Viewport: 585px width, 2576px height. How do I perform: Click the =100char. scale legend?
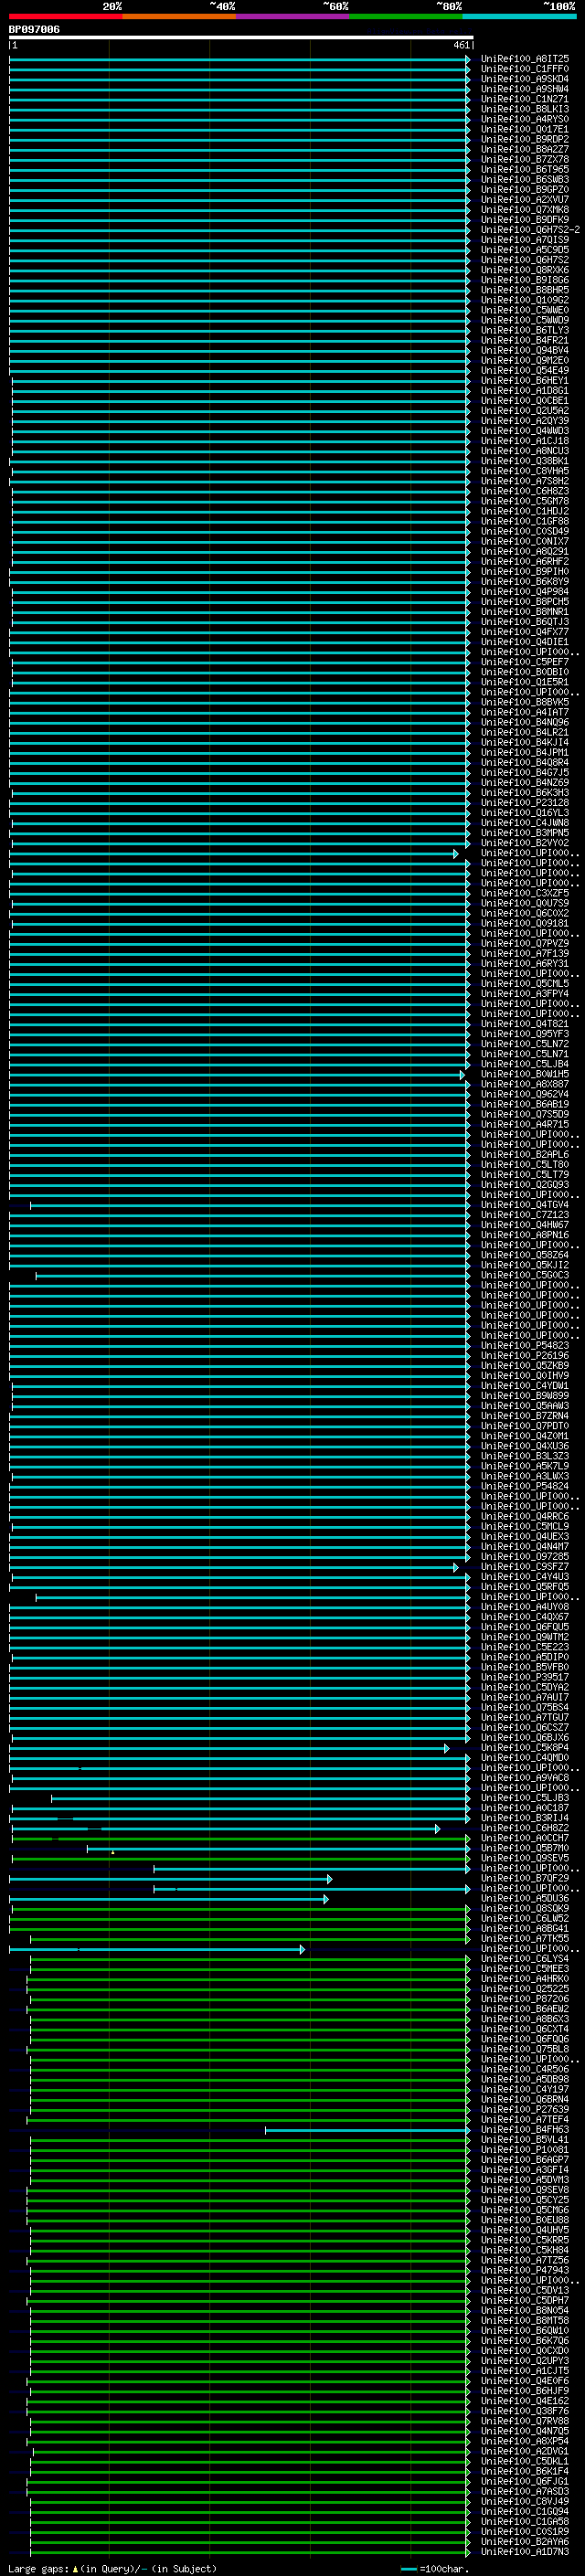434,2568
